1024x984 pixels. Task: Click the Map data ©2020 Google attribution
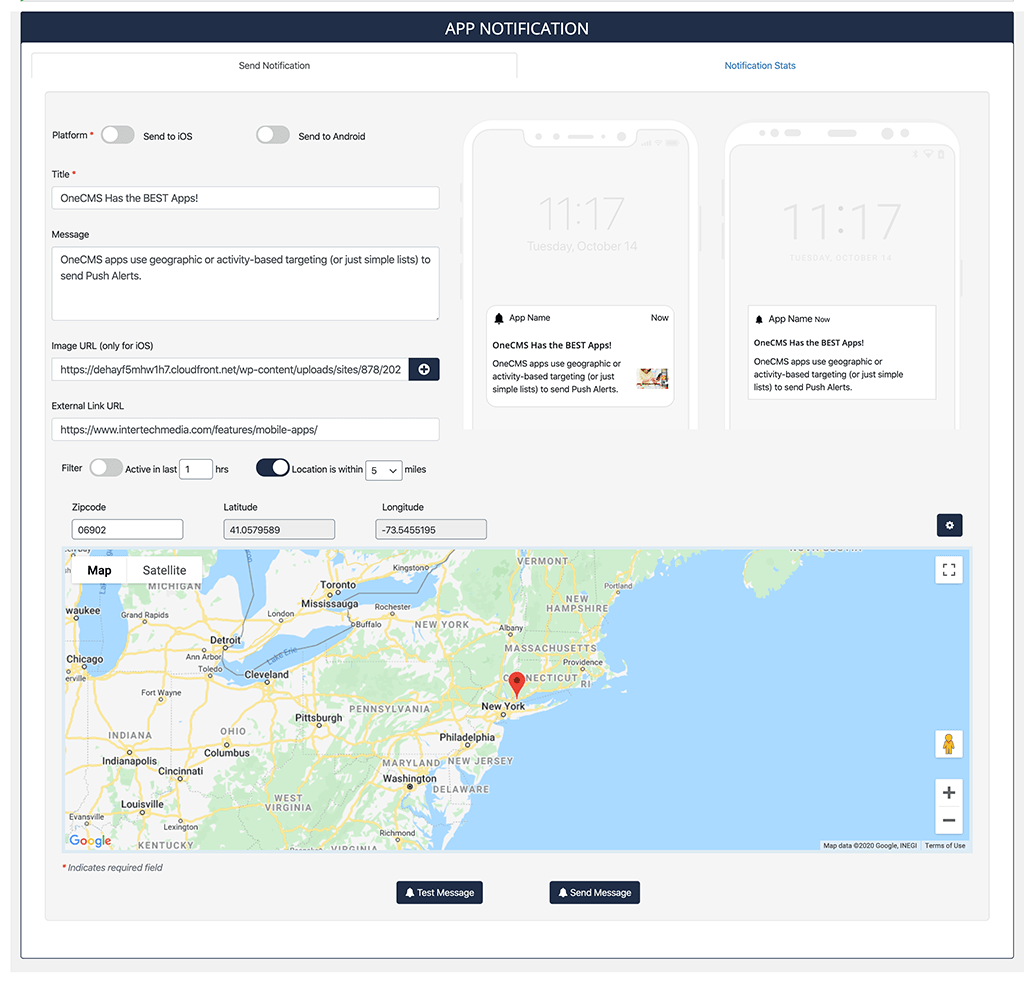click(x=870, y=846)
